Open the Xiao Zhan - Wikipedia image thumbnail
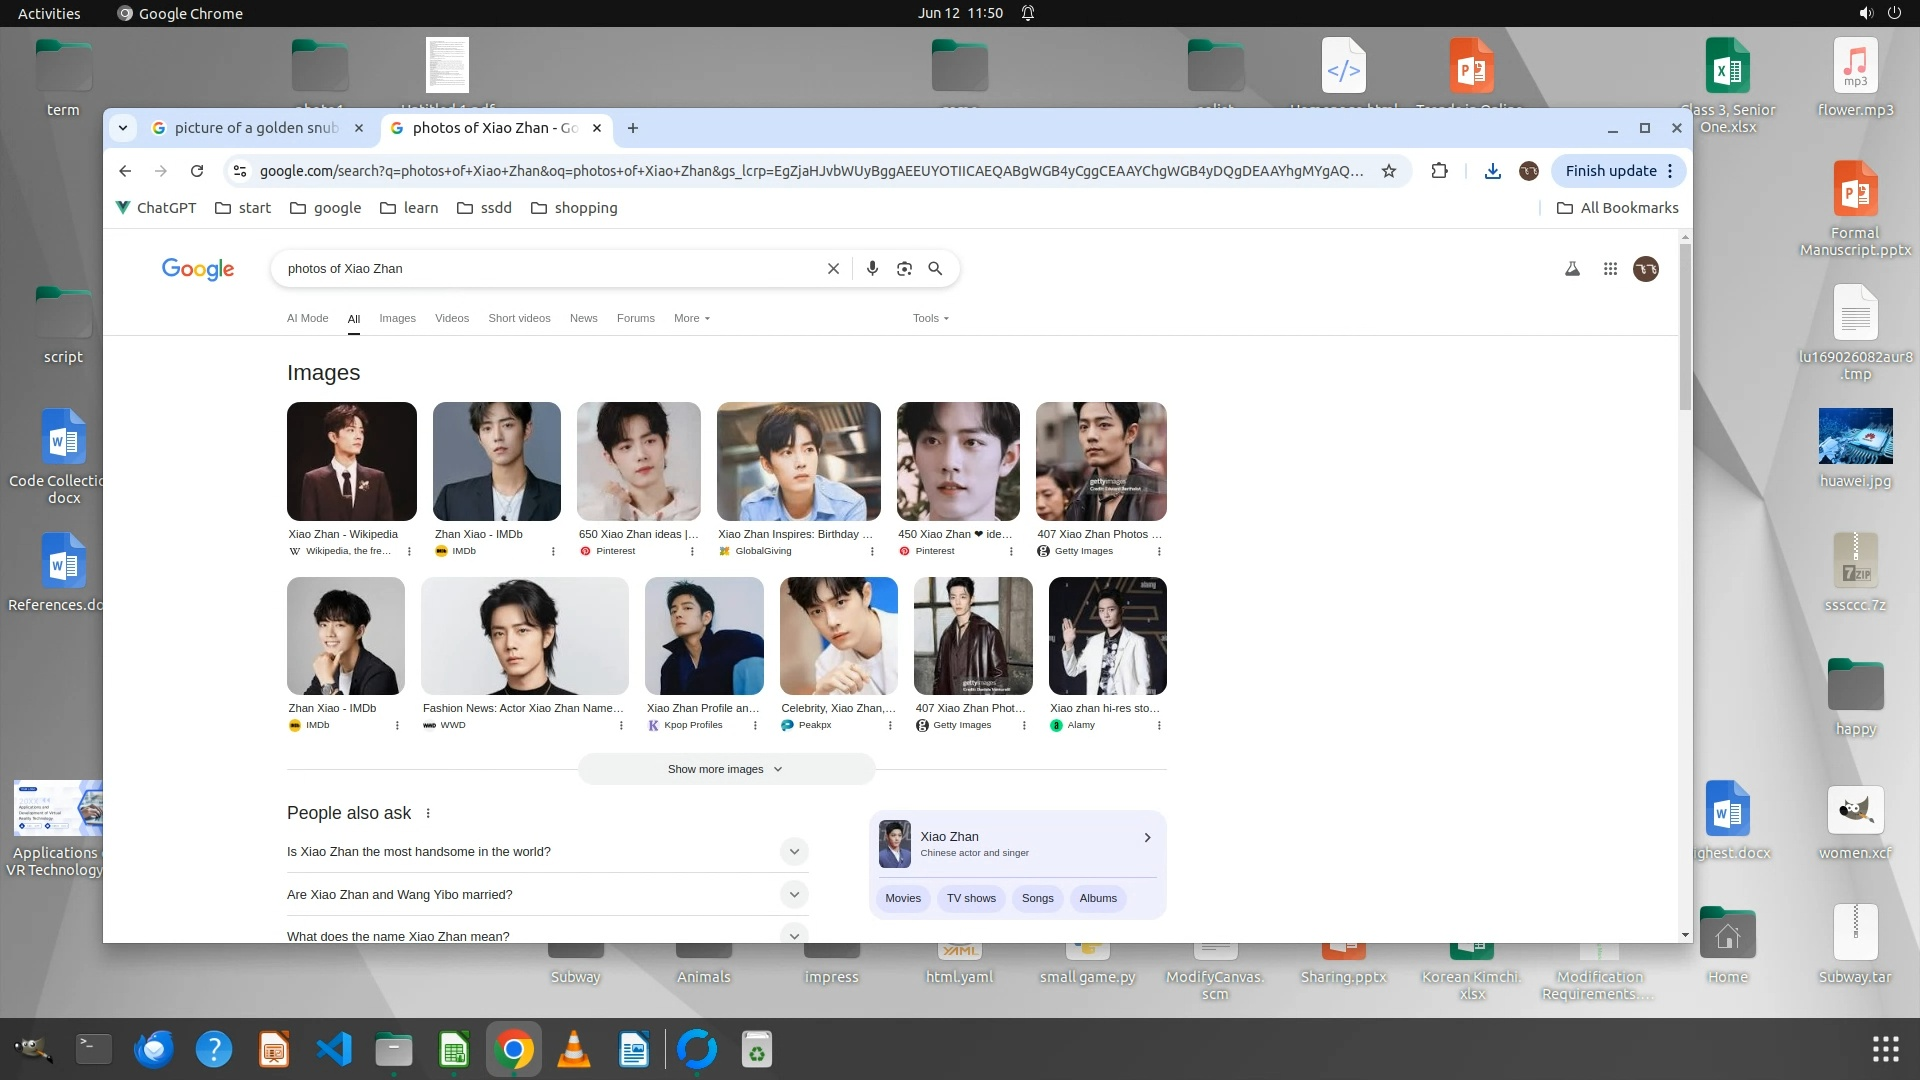Image resolution: width=1920 pixels, height=1080 pixels. click(351, 461)
